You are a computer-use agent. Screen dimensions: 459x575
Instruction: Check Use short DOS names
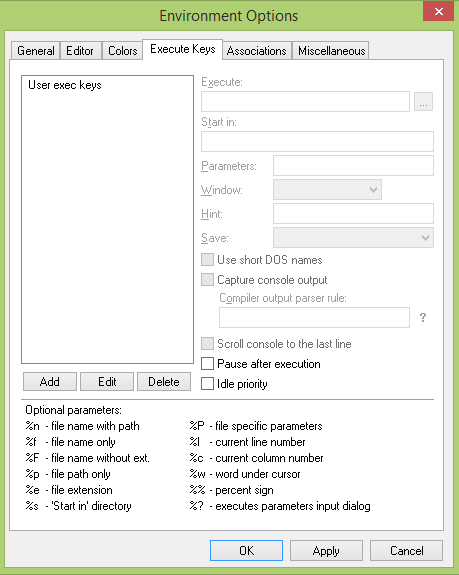208,260
